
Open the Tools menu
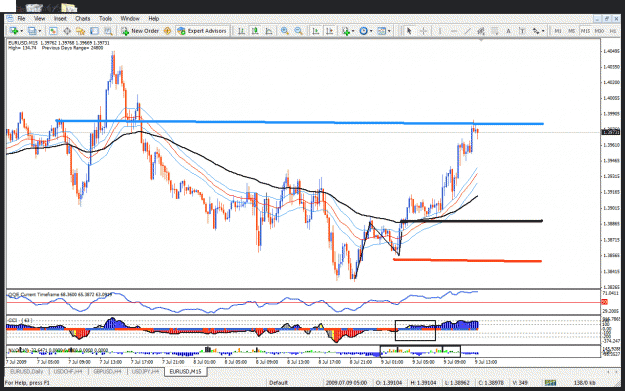pos(105,18)
